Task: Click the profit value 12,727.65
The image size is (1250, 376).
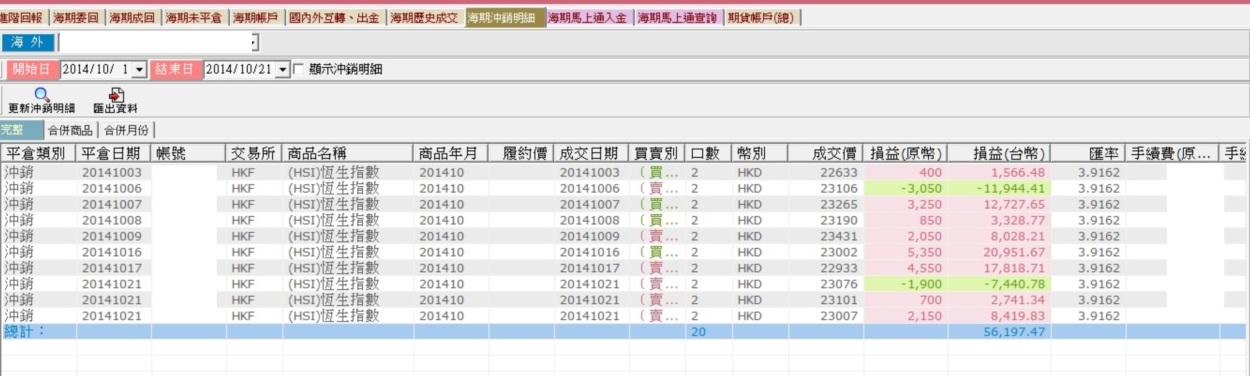Action: (1013, 204)
